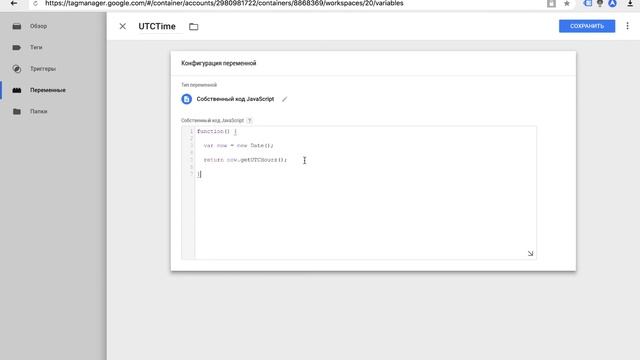Click the Сохранить button
Viewport: 640px width, 360px height.
(587, 26)
